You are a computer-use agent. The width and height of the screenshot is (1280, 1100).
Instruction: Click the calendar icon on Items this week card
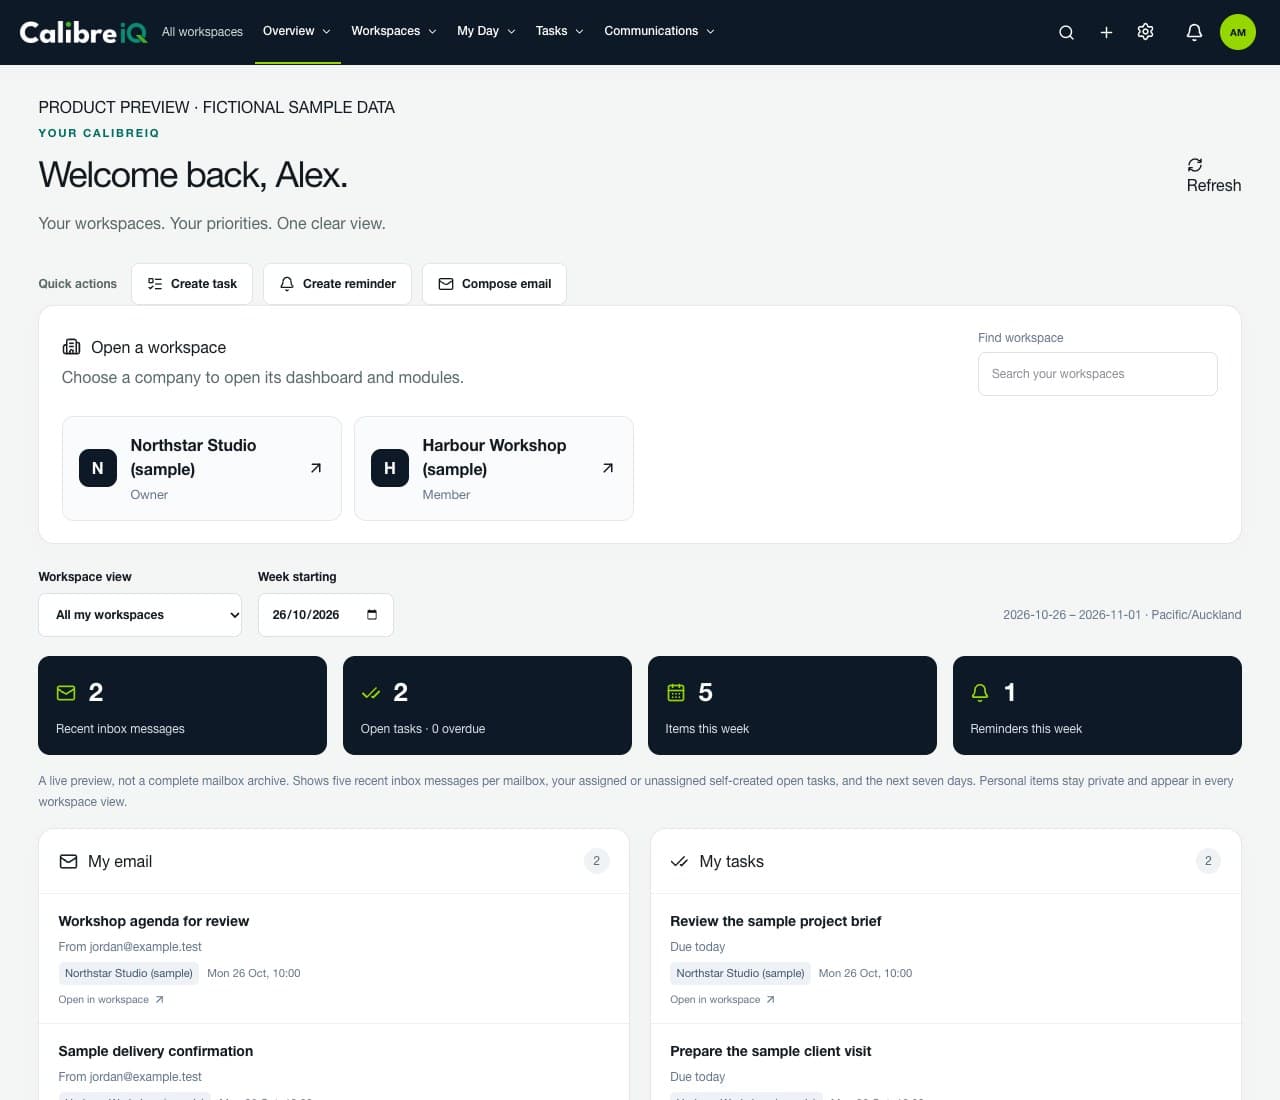(676, 692)
